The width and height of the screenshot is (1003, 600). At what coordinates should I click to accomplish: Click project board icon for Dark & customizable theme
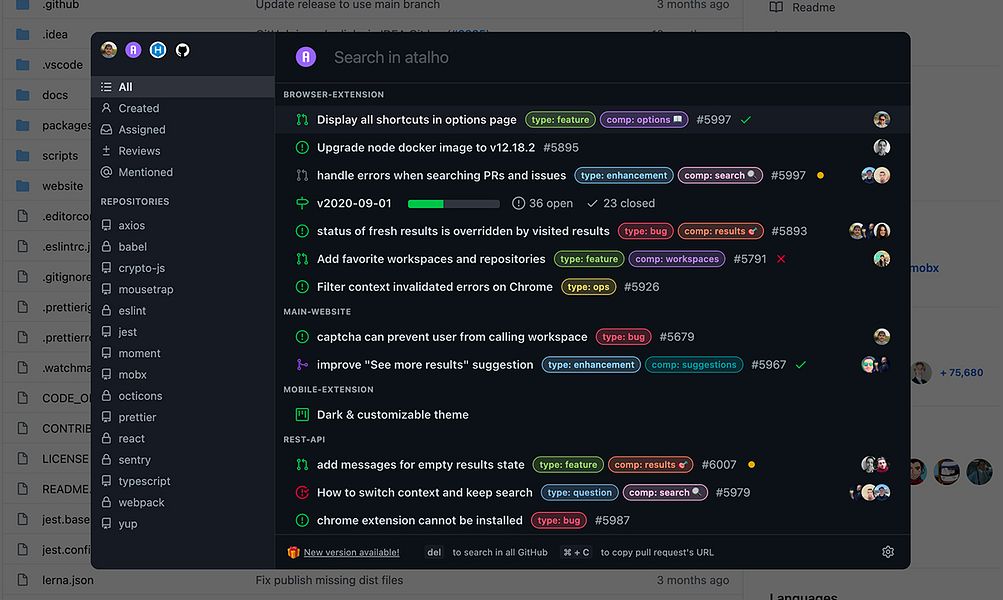tap(302, 414)
